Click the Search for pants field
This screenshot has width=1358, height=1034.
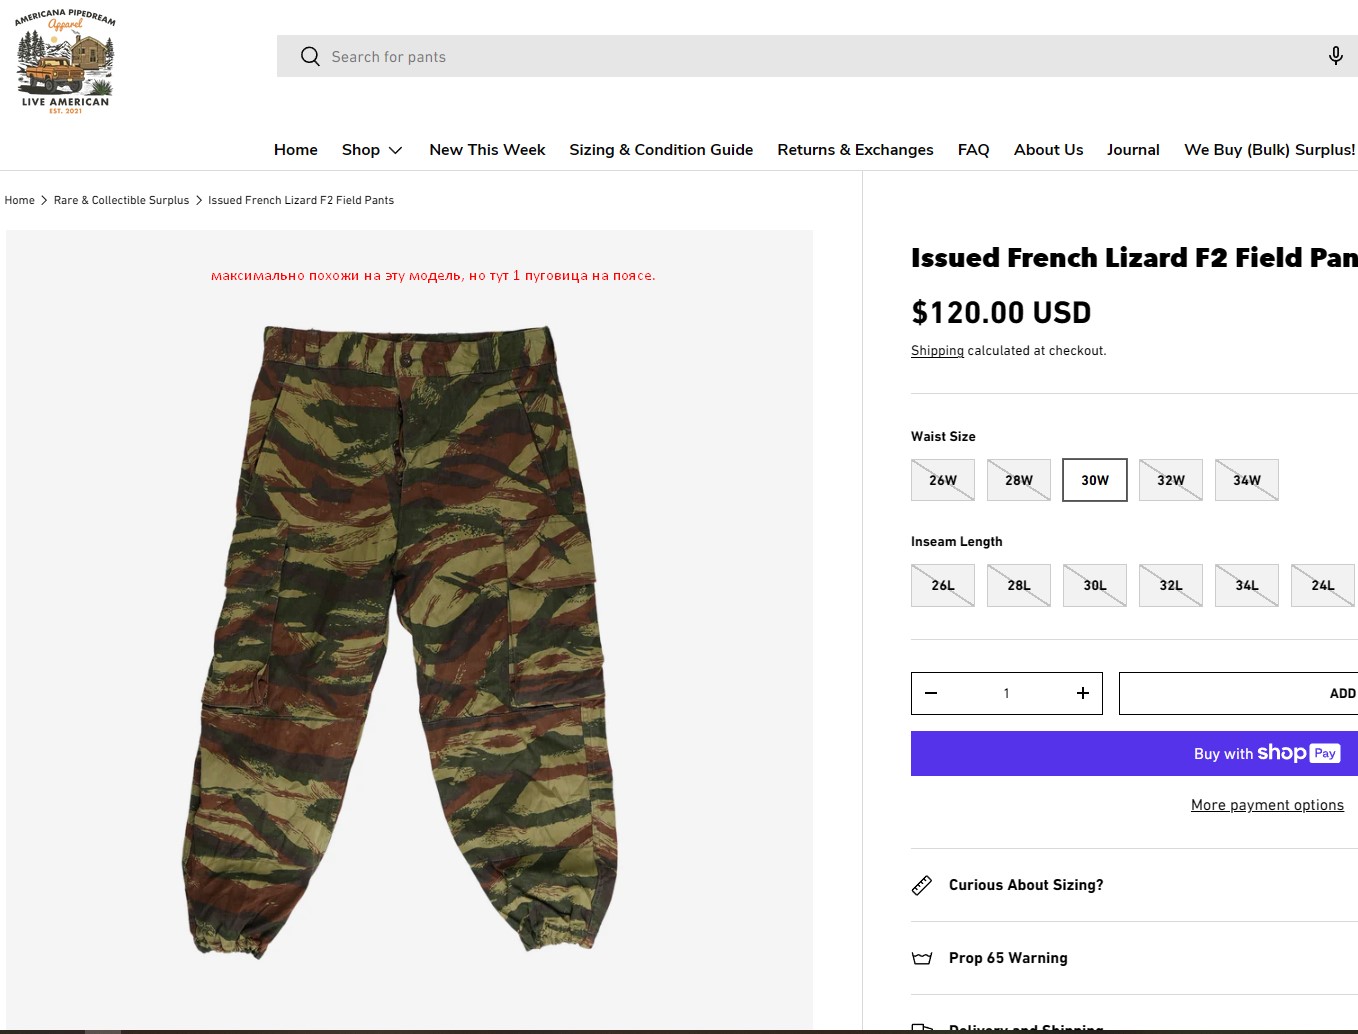(x=800, y=57)
